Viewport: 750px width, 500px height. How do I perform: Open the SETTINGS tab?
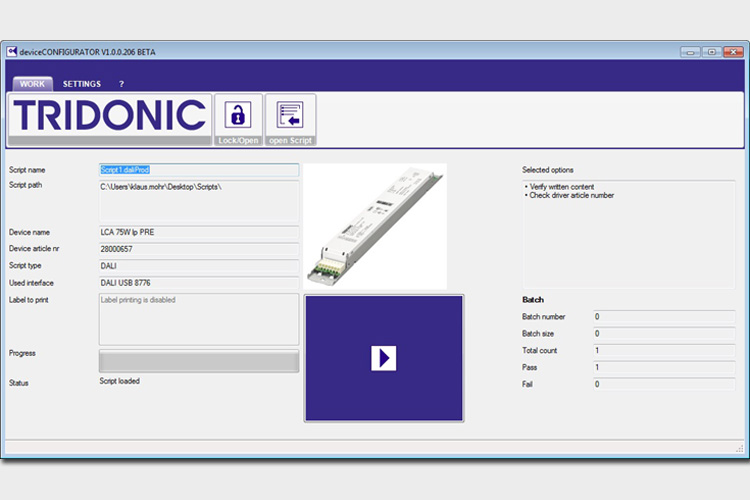[82, 84]
